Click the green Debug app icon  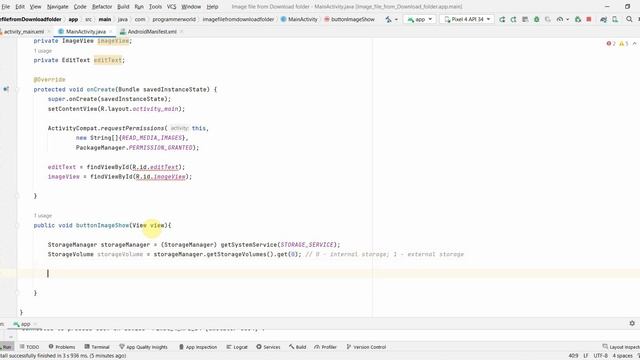[536, 19]
